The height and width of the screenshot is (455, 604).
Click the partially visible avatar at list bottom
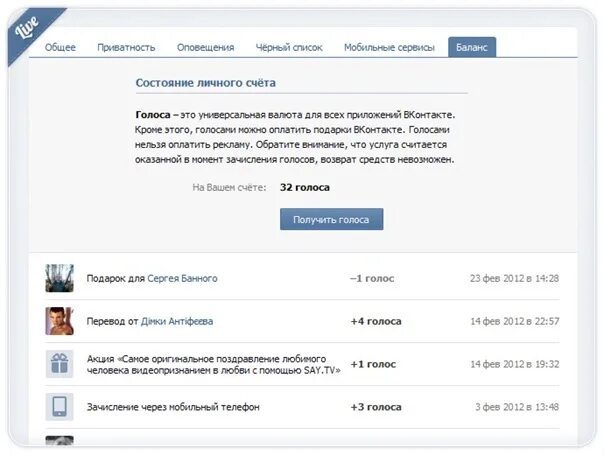point(59,441)
